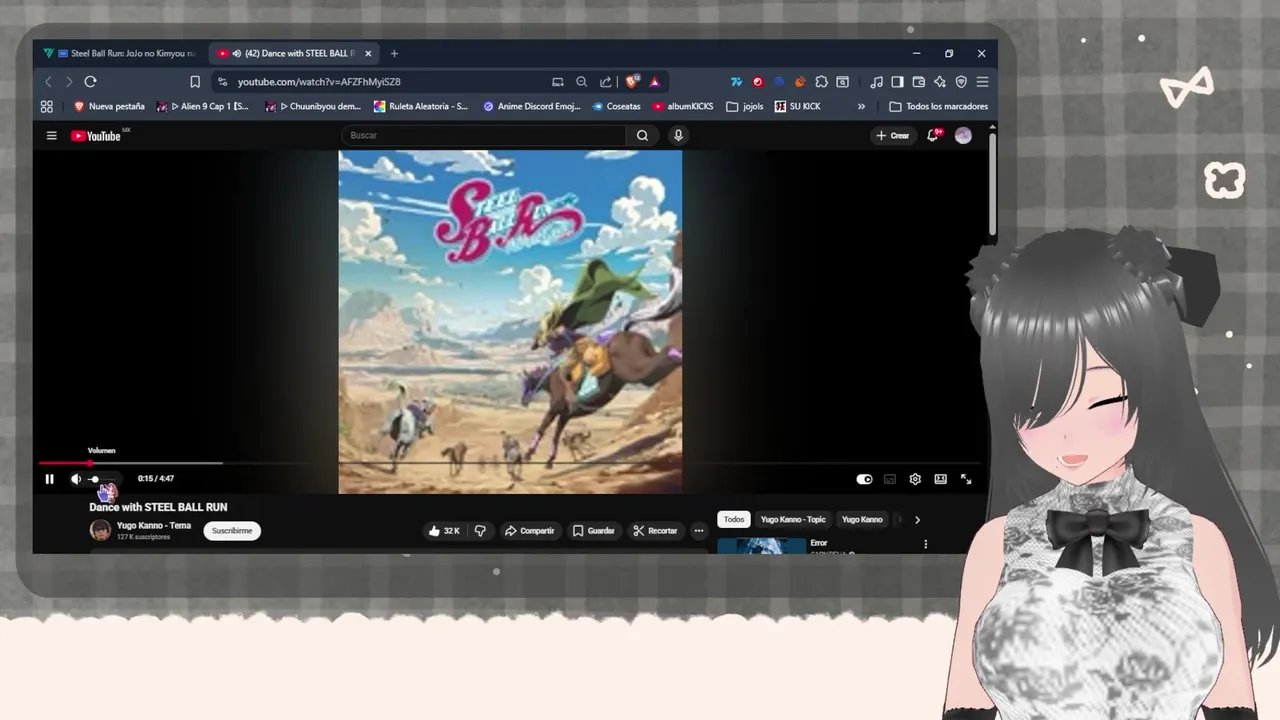The height and width of the screenshot is (720, 1280).
Task: Close the Dance with STEEL BALL tab
Action: pos(368,54)
